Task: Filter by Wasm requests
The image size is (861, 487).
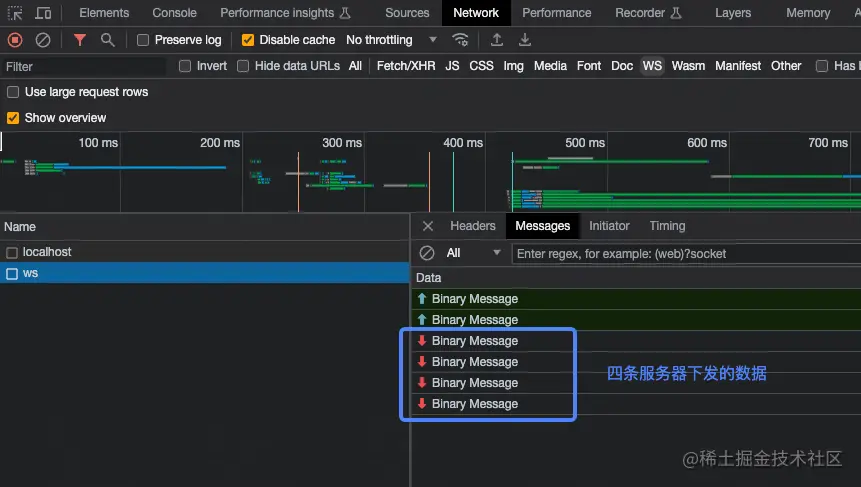Action: coord(688,66)
